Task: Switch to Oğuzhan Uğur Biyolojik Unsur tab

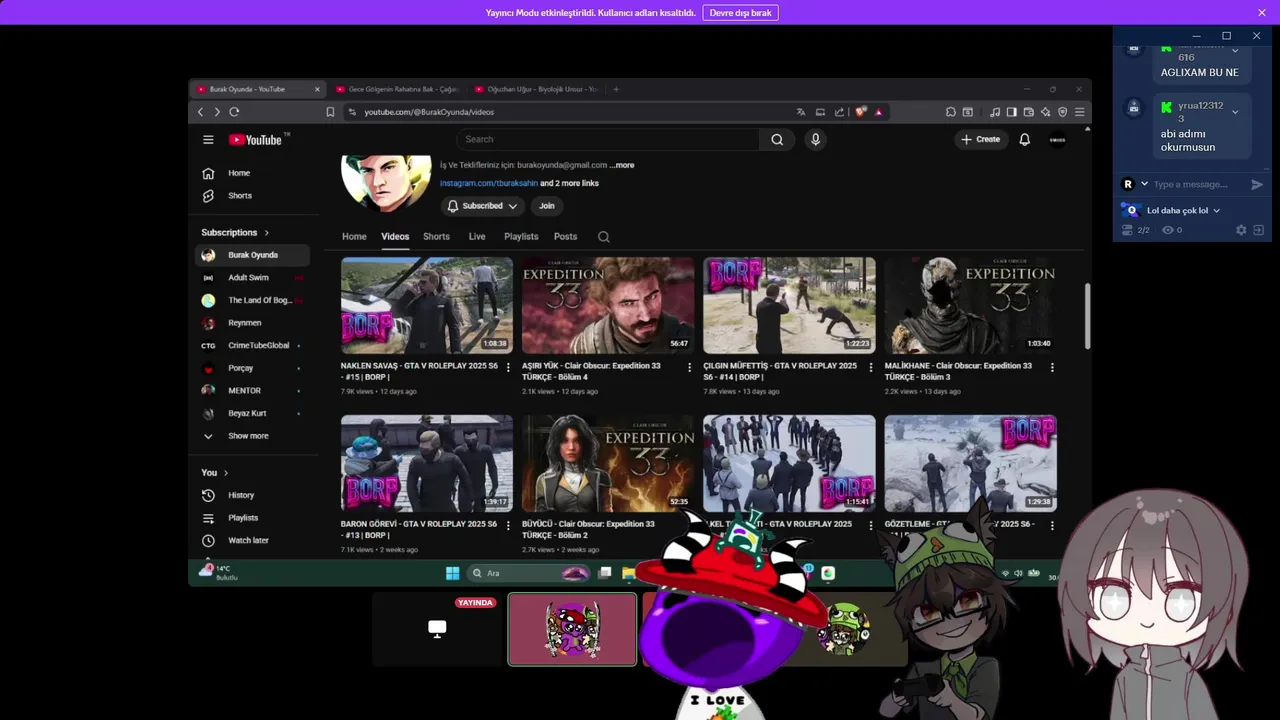Action: pos(536,89)
